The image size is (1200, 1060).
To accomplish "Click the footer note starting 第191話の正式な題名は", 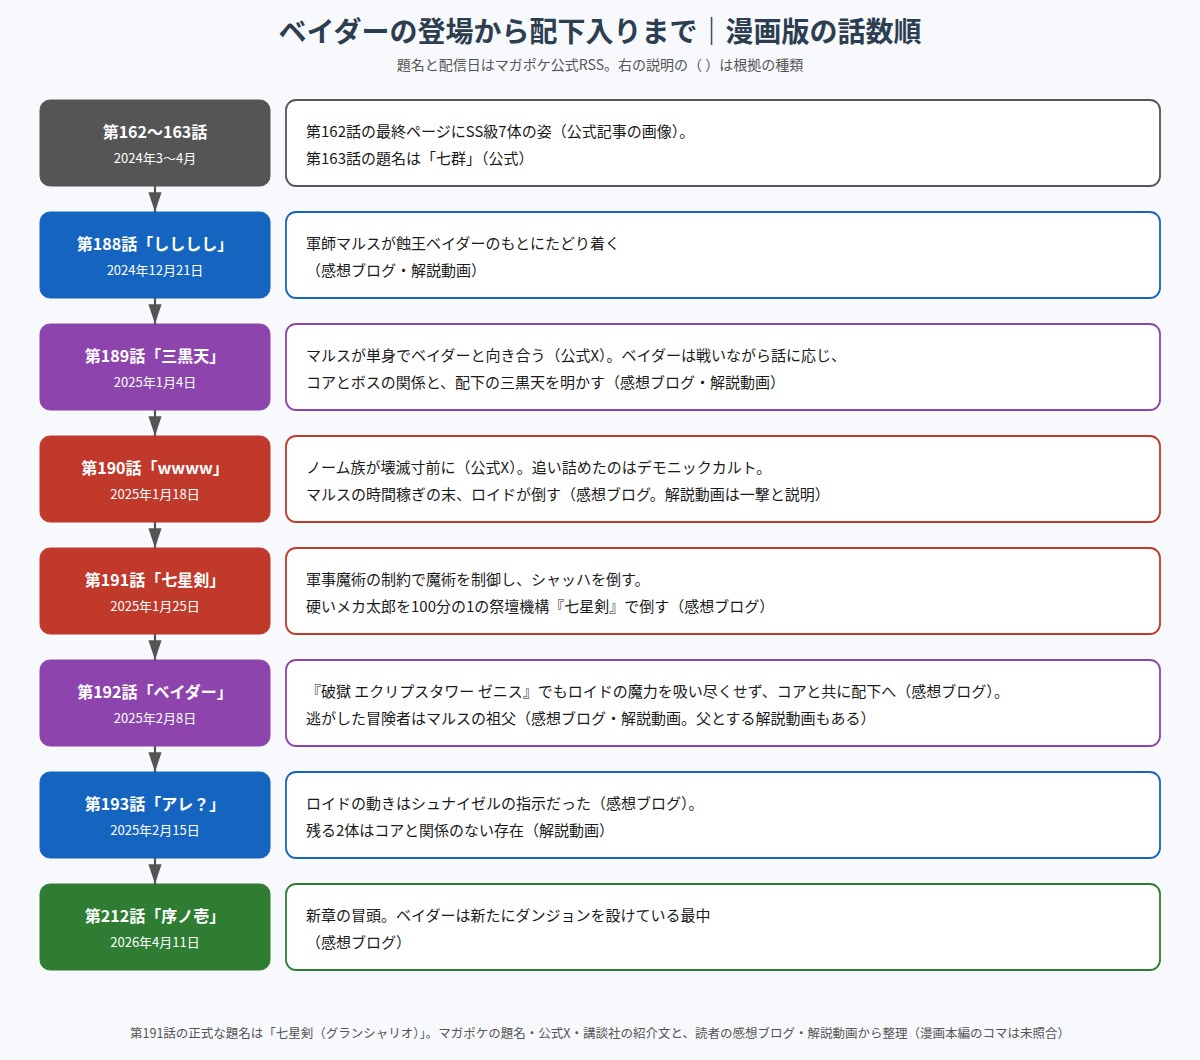I will [x=600, y=1033].
